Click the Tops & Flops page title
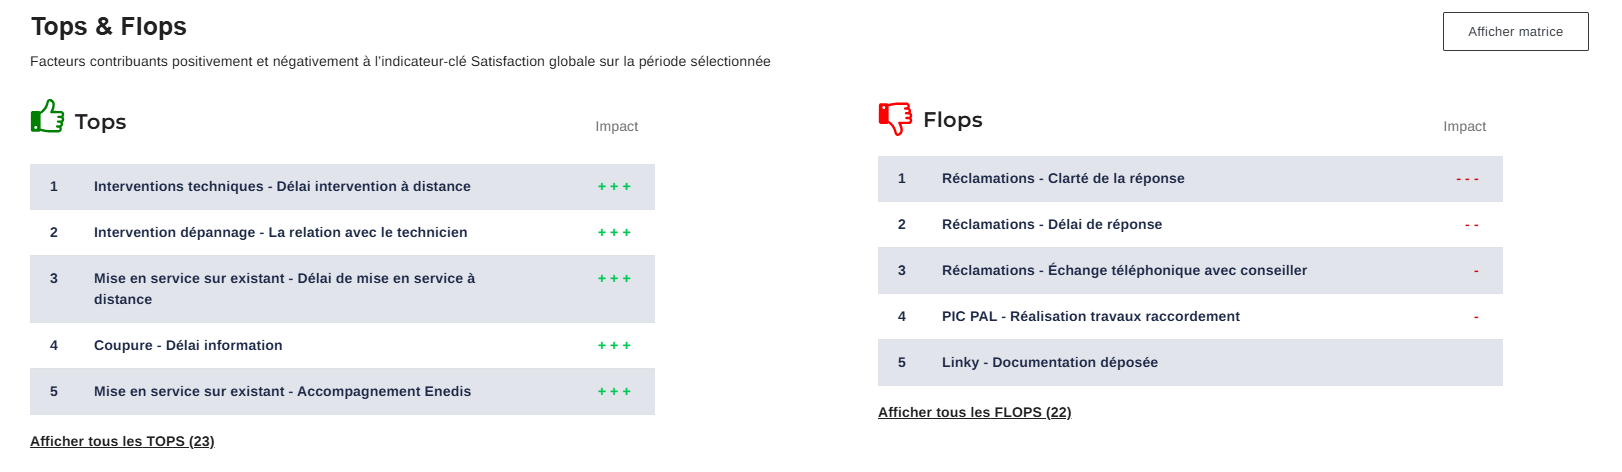1622x472 pixels. coord(109,27)
